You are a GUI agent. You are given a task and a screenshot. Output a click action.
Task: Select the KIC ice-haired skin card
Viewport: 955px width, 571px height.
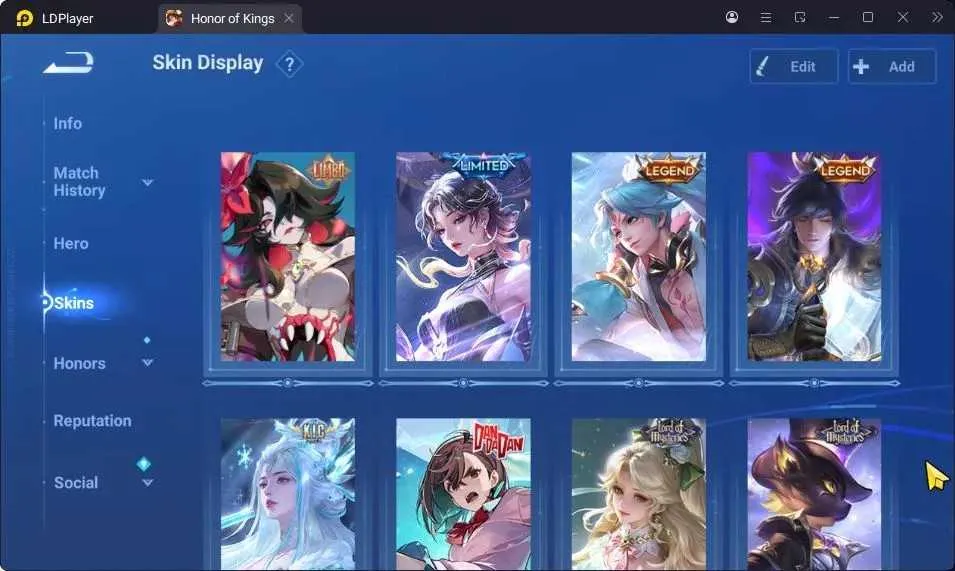pyautogui.click(x=287, y=494)
